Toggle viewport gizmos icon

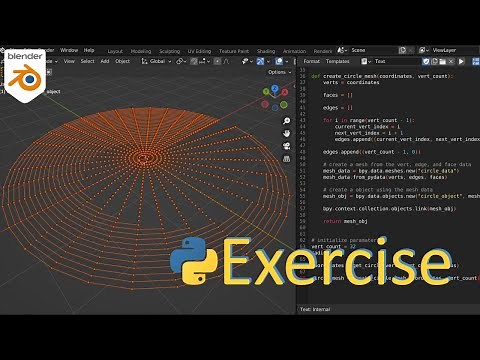click(x=260, y=61)
